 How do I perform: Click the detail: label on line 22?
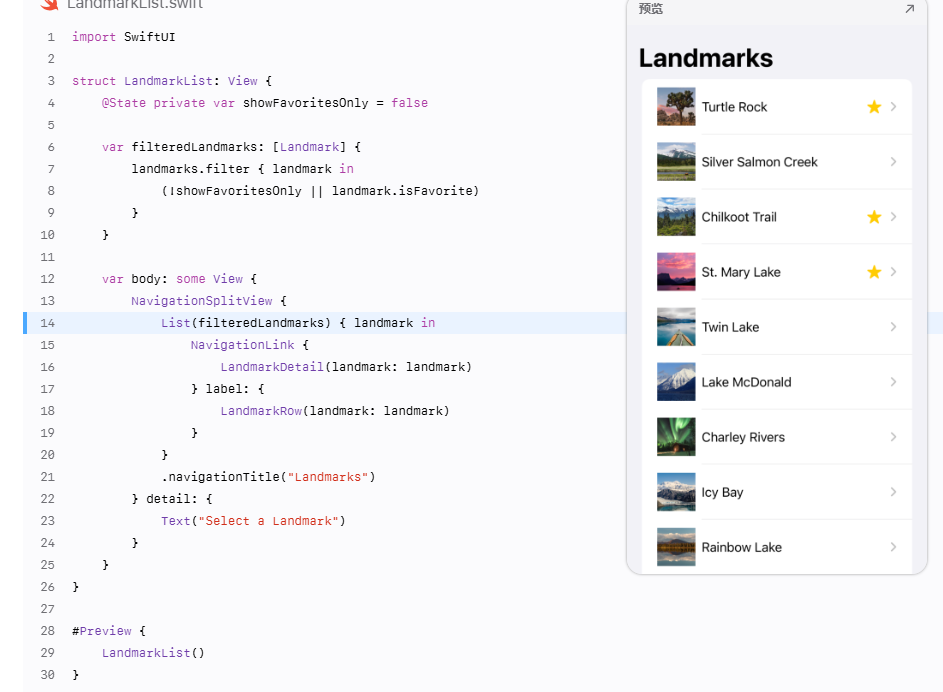tap(171, 499)
